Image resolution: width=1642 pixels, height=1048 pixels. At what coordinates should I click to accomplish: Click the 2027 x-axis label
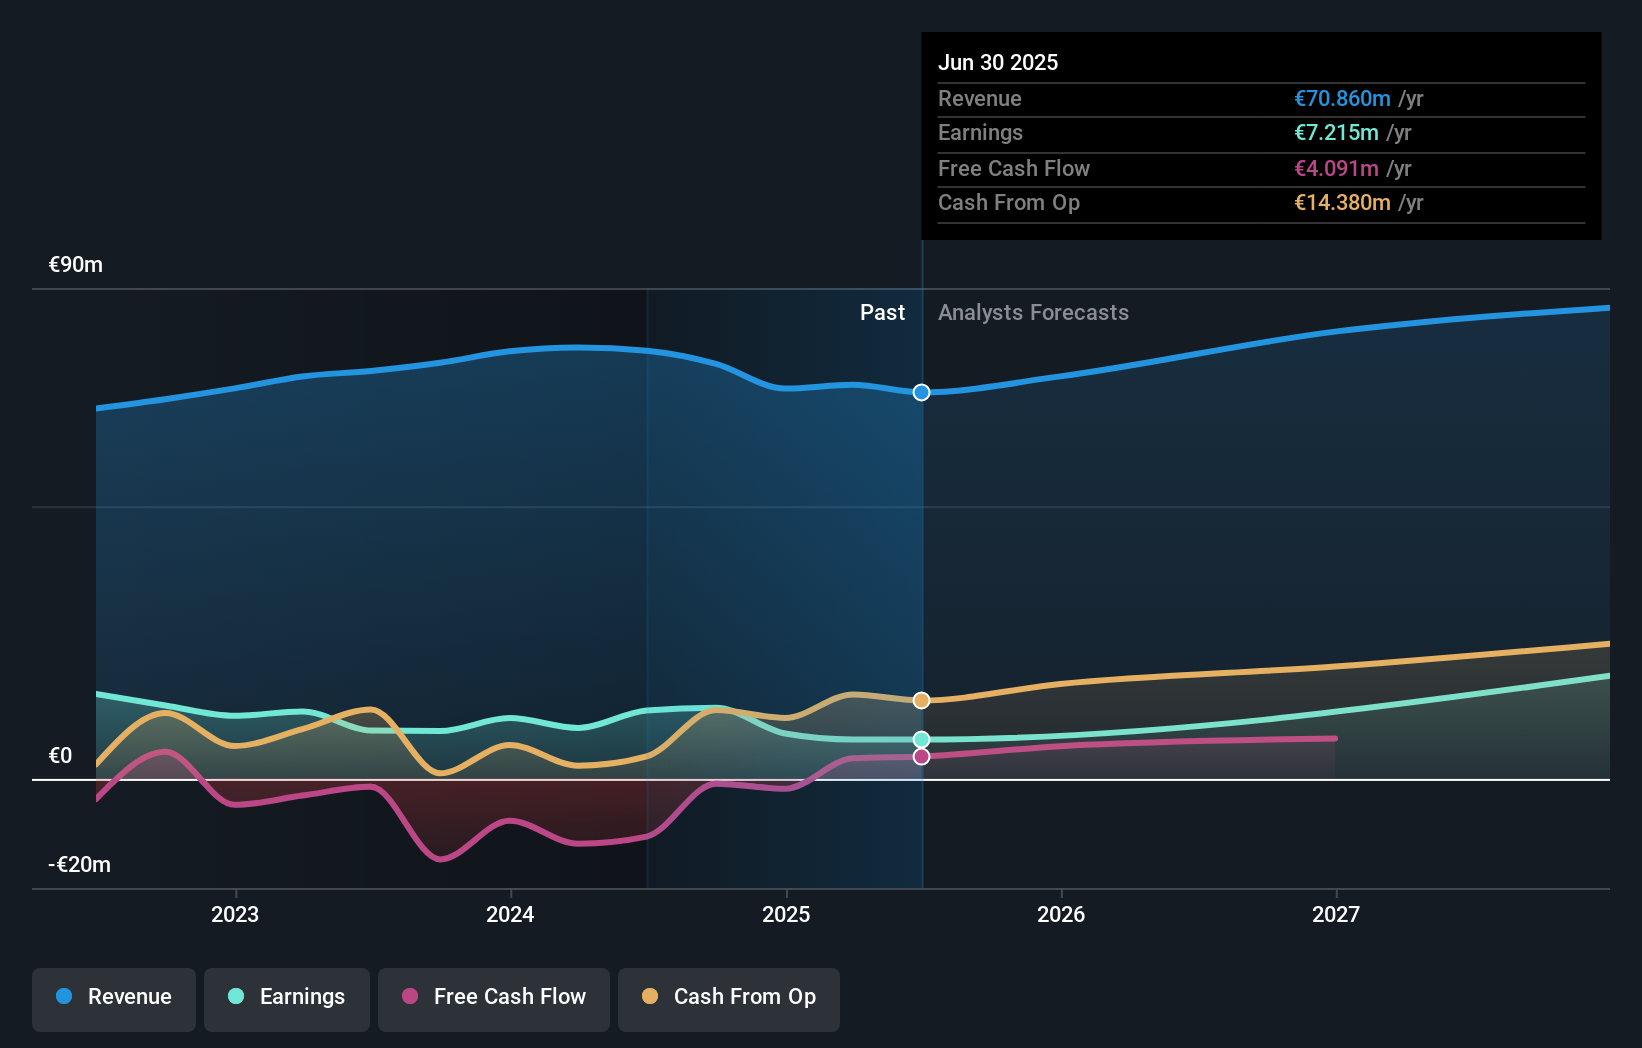pos(1336,915)
